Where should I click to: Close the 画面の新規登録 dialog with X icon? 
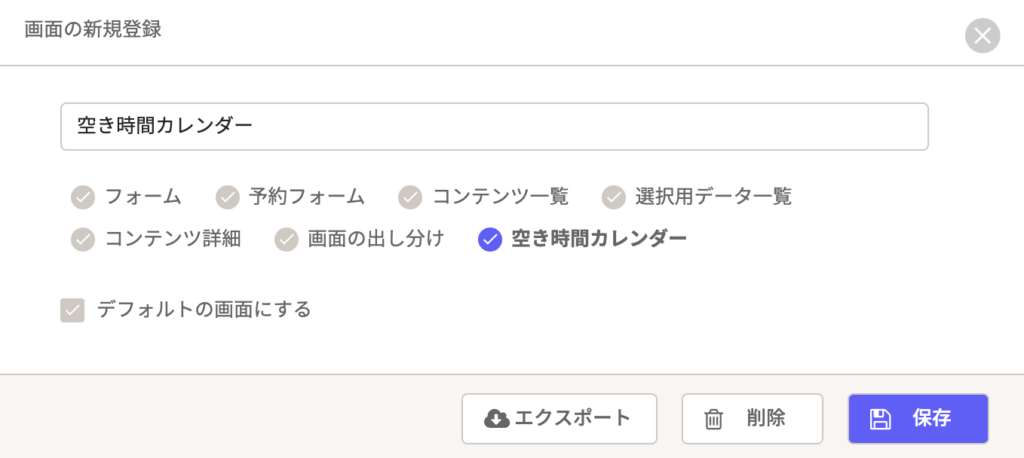click(x=982, y=36)
